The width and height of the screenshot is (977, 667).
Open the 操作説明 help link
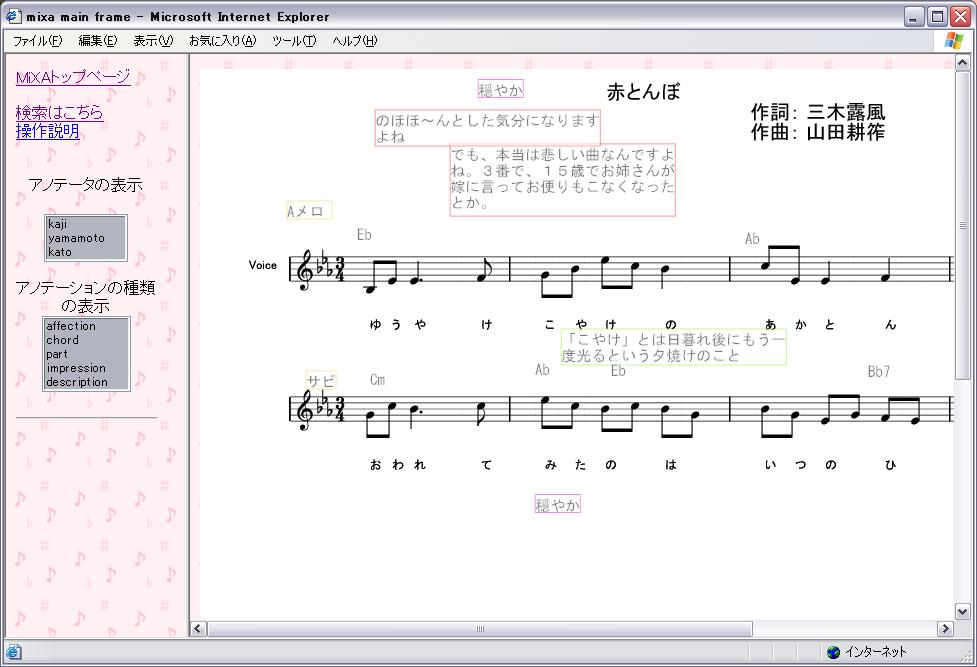pos(47,131)
